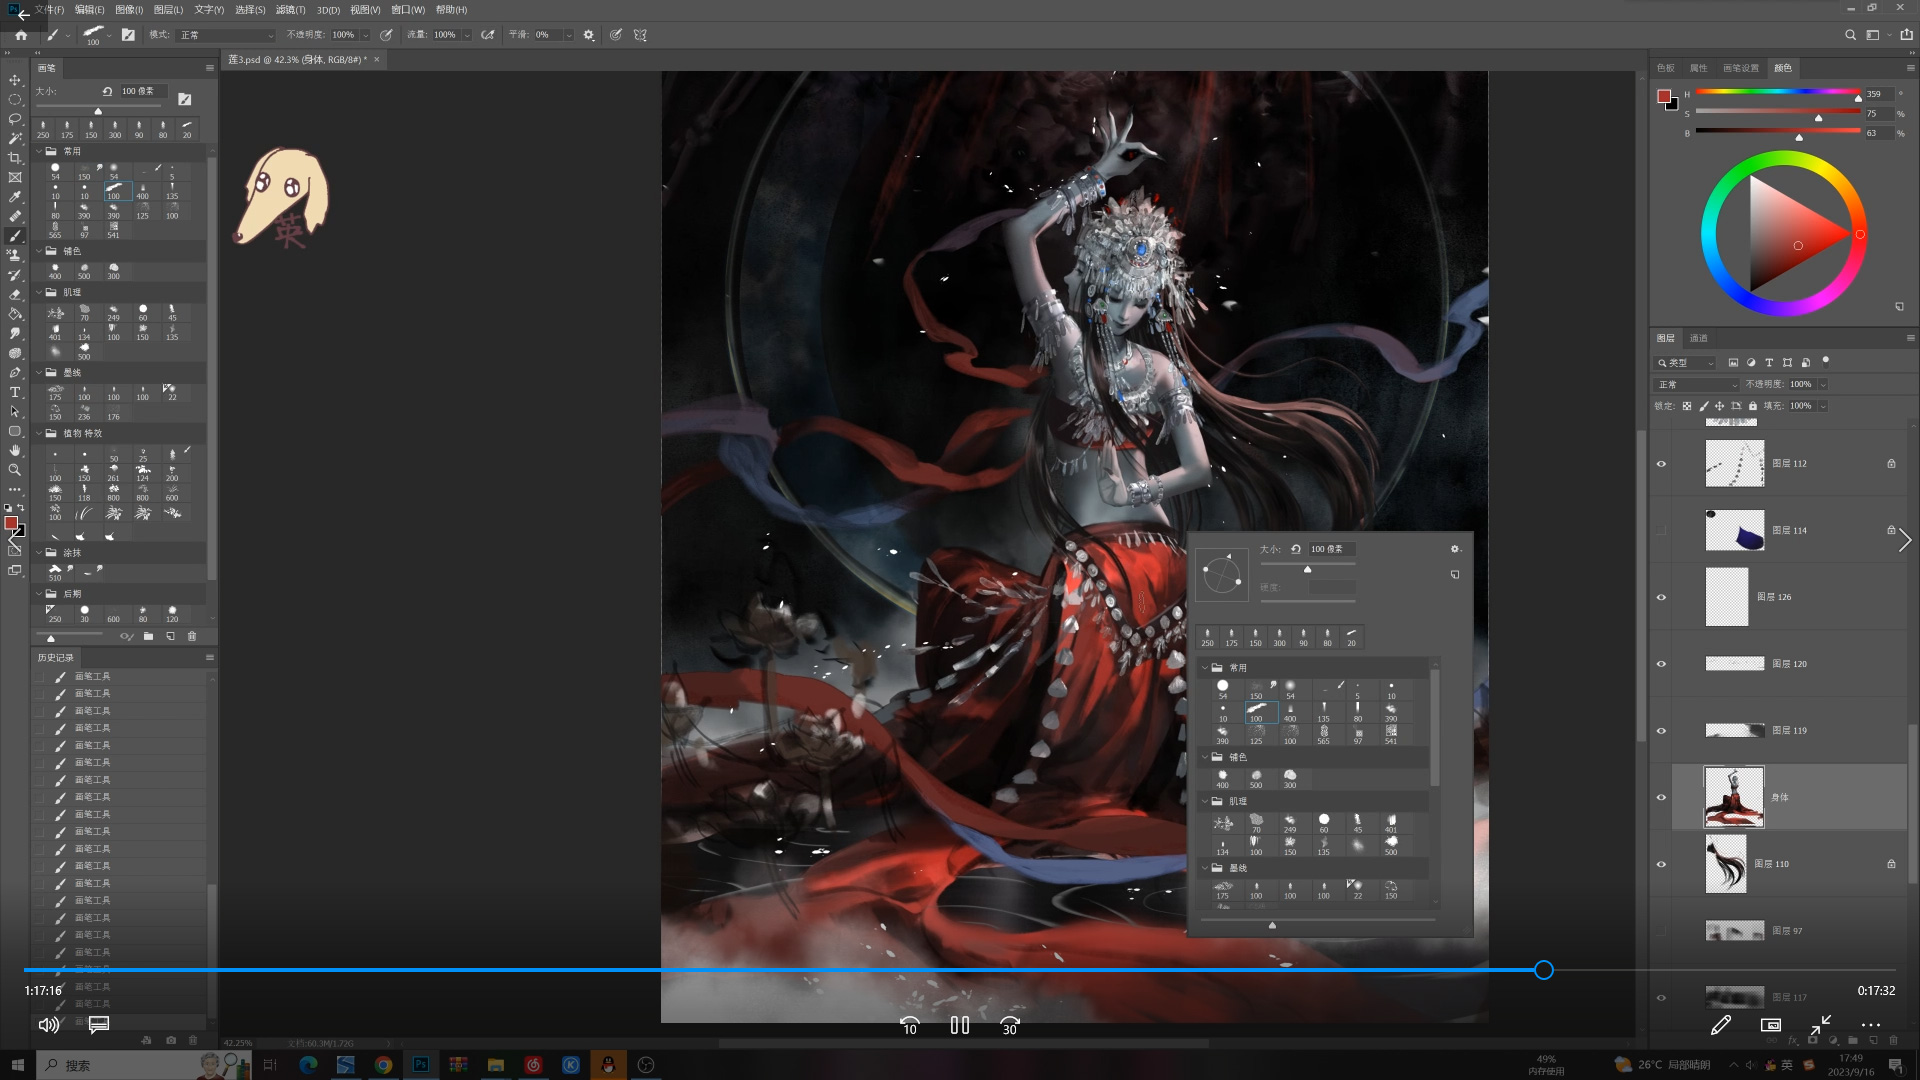Select the Horizontal Type tool
This screenshot has width=1920, height=1080.
(15, 392)
